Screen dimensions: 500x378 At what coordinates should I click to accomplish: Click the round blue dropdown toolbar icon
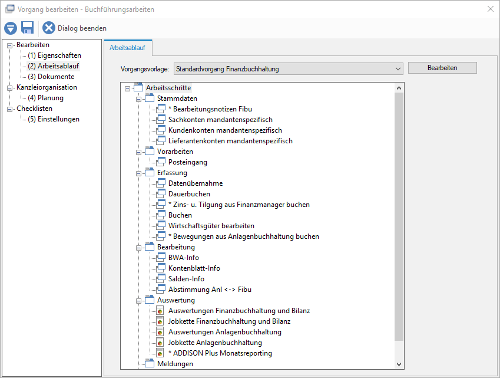[x=10, y=28]
